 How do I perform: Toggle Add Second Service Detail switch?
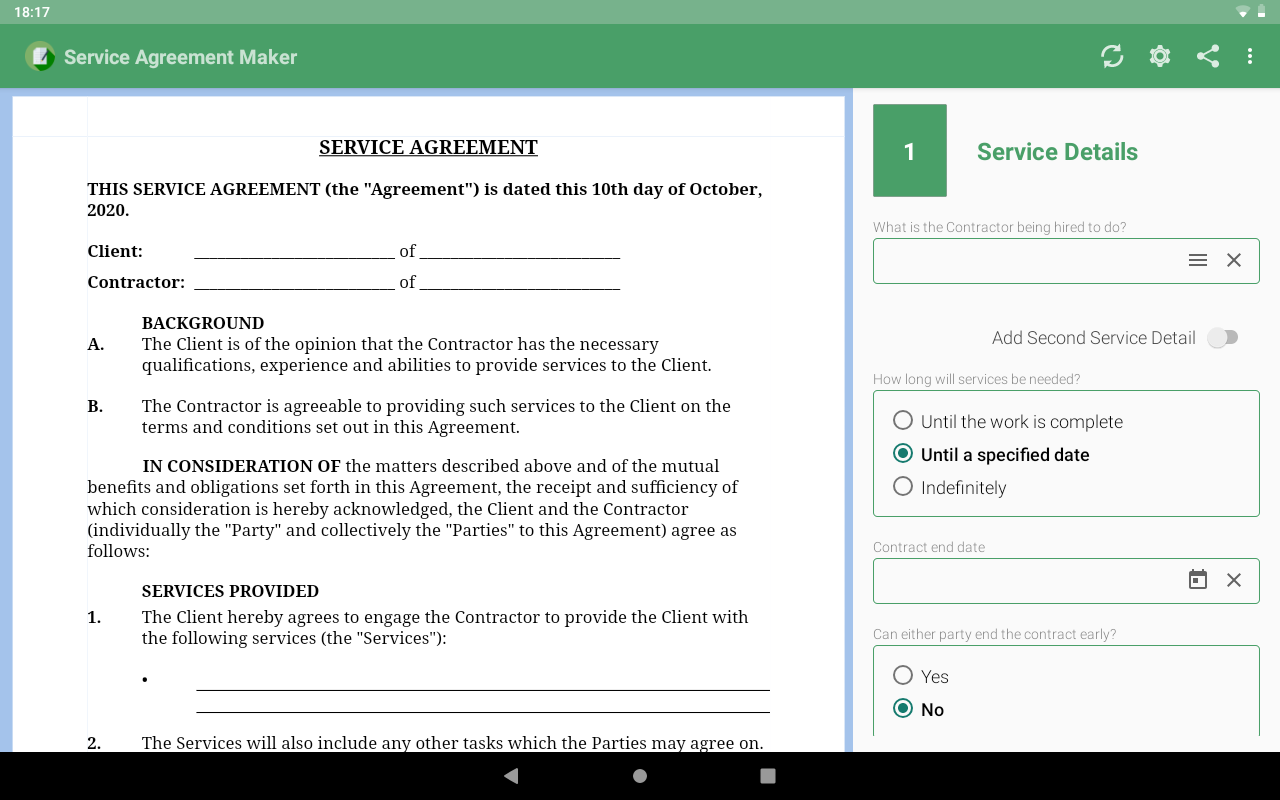(x=1222, y=338)
